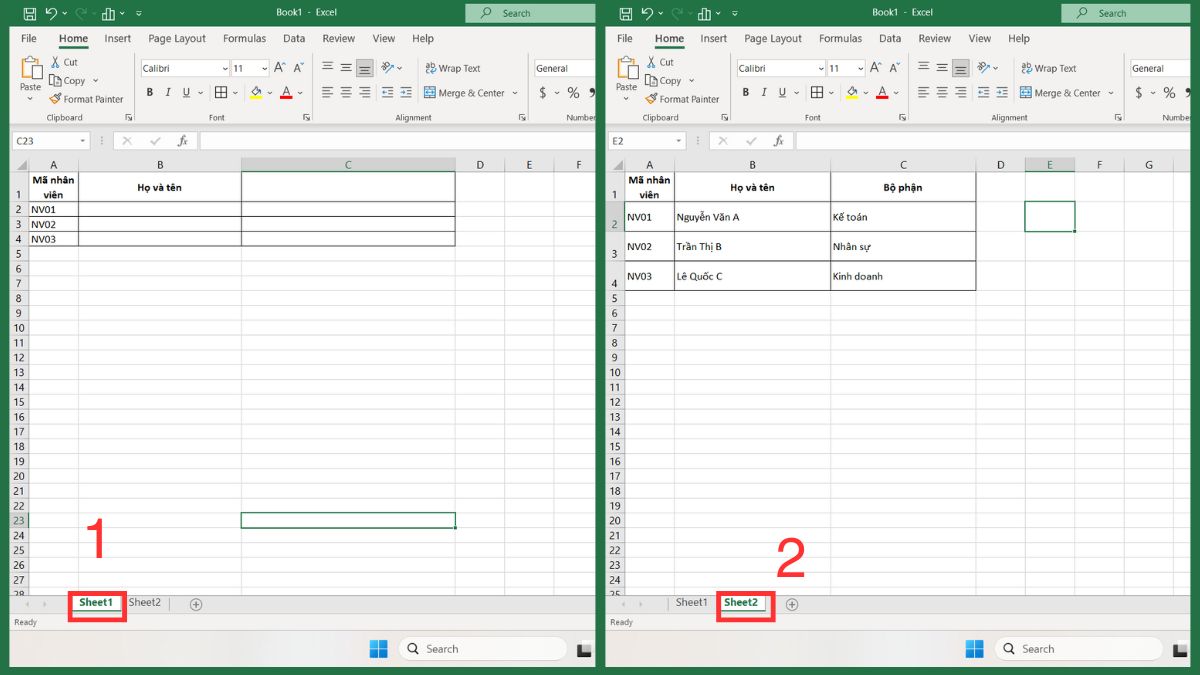
Task: Open Alignment dialog launcher in left Excel window
Action: tap(522, 118)
